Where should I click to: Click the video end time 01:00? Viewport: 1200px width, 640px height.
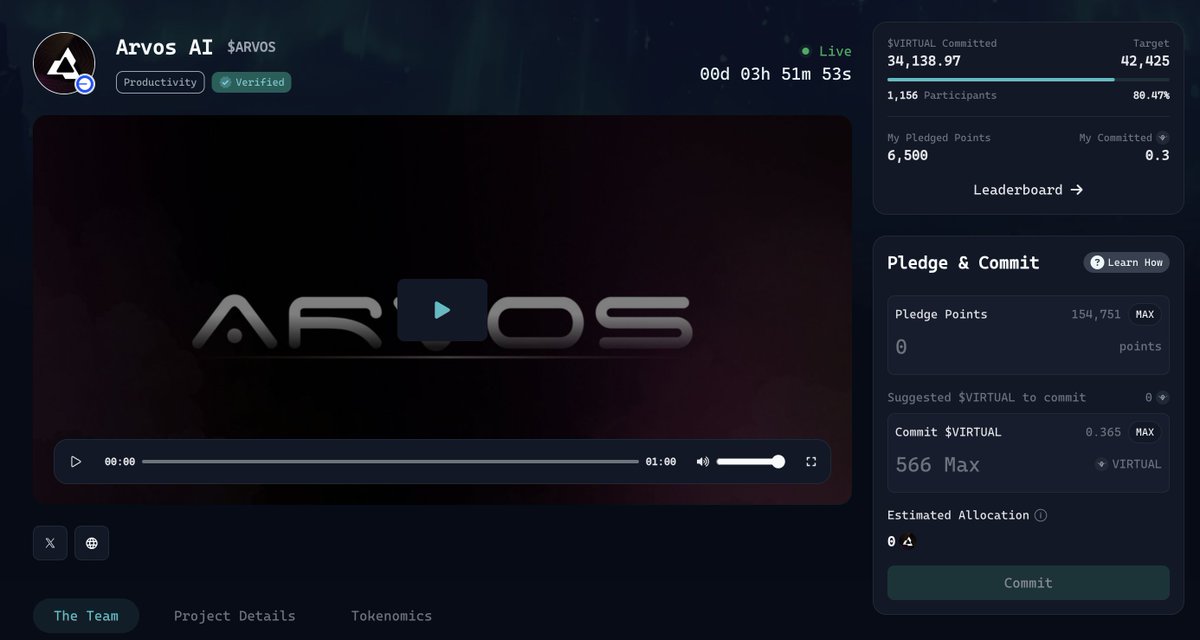click(x=661, y=462)
